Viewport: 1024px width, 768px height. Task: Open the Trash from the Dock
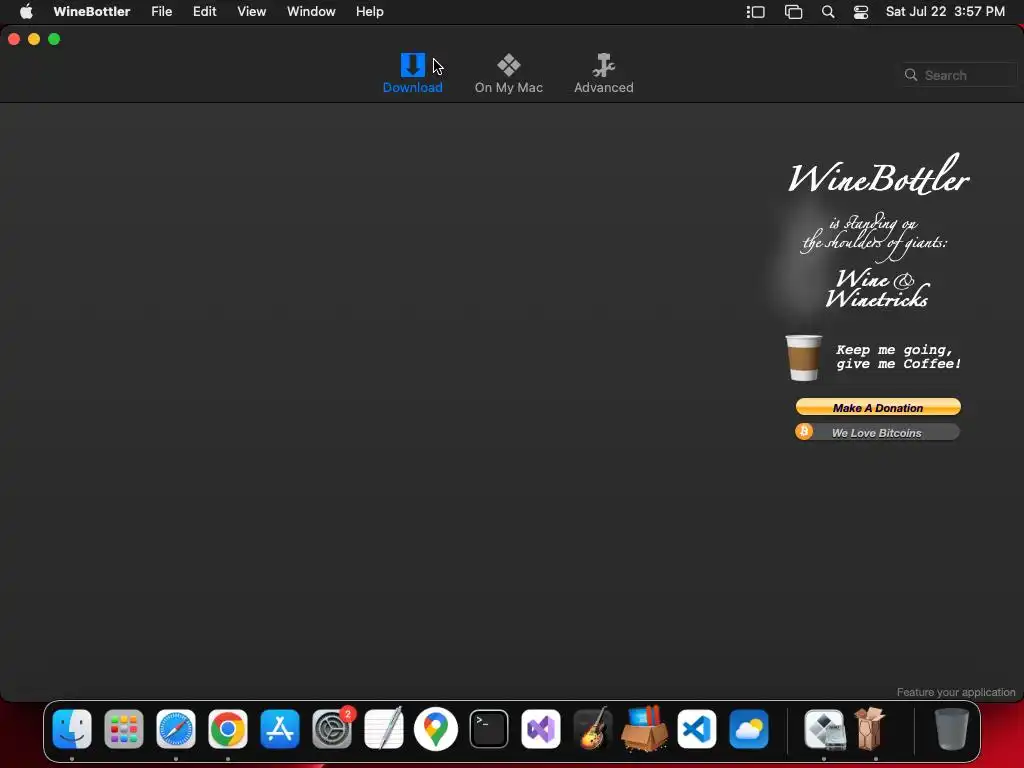952,729
